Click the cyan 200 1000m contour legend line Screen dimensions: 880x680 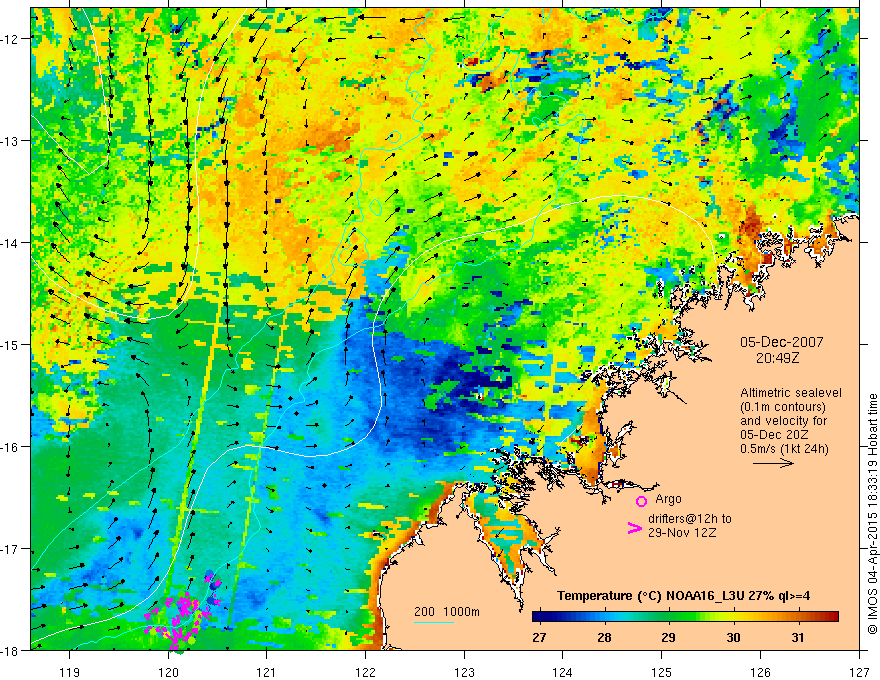pos(434,622)
